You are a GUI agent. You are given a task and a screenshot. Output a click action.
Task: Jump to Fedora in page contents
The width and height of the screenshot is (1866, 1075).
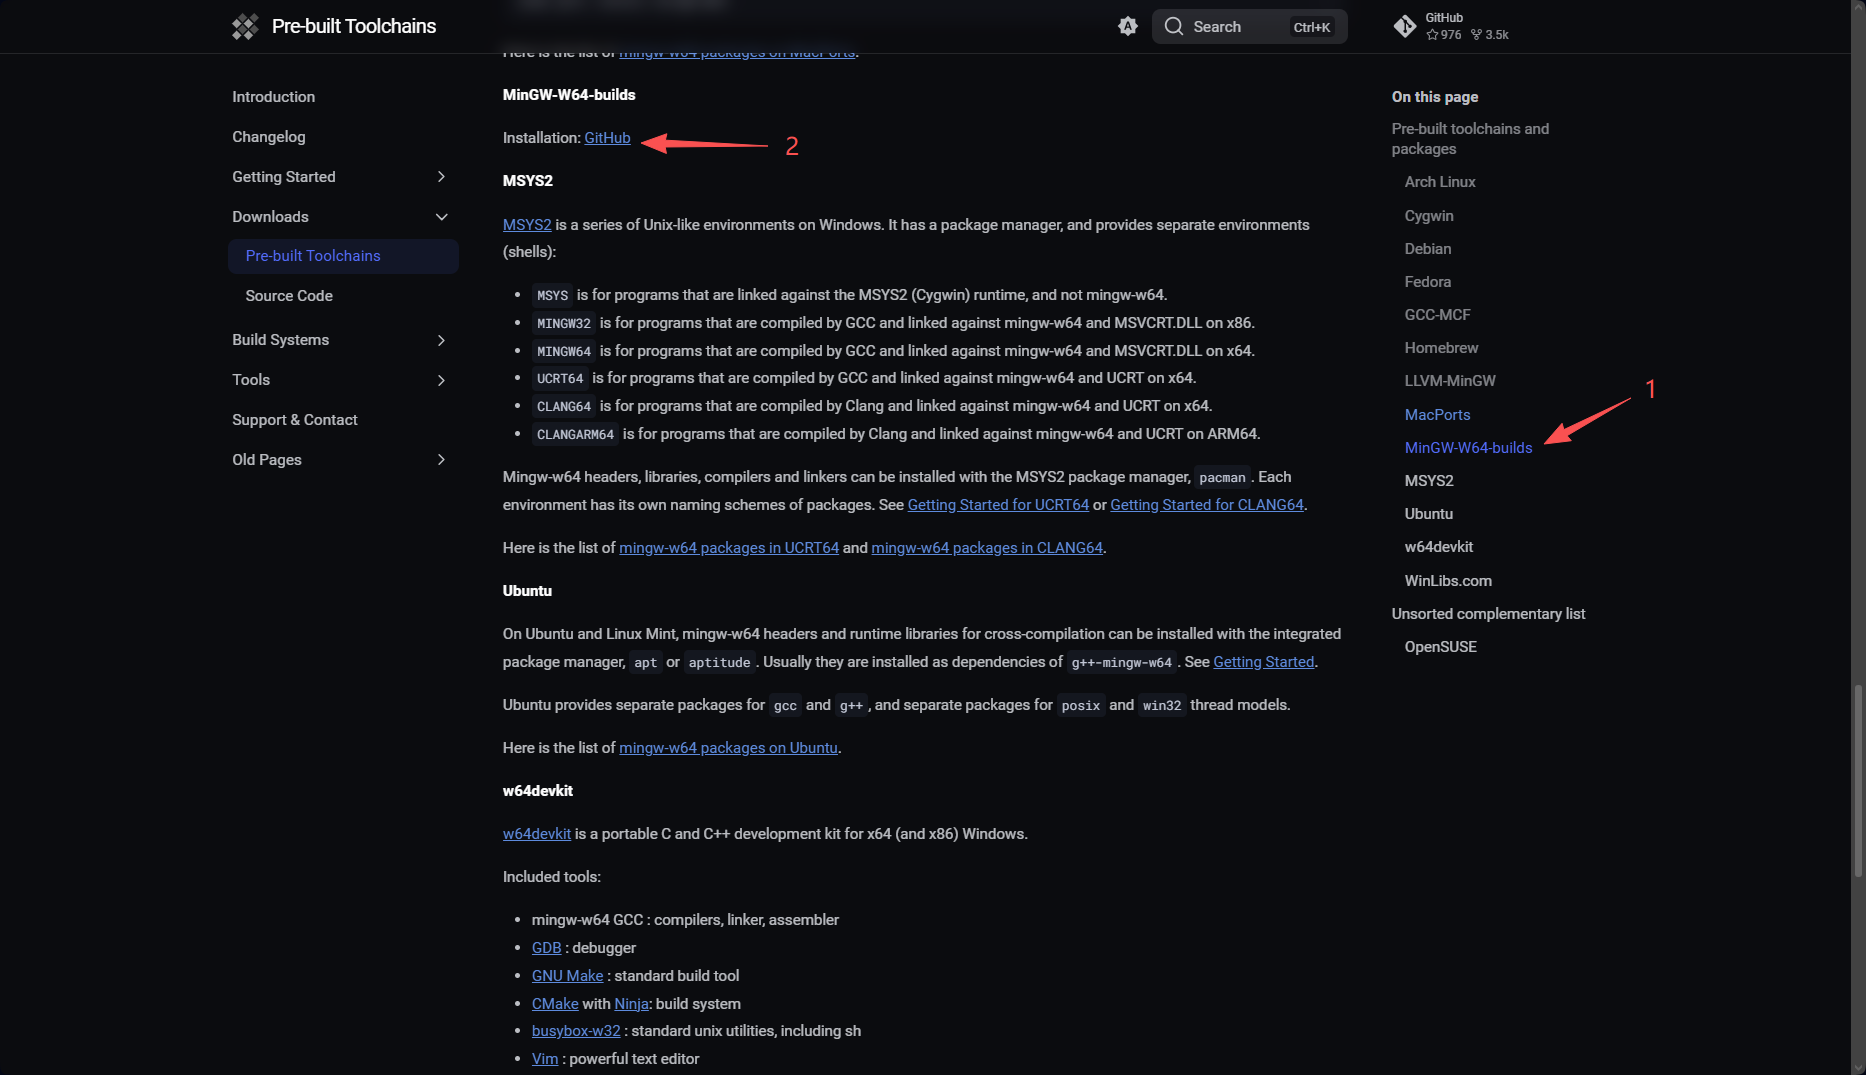coord(1428,282)
